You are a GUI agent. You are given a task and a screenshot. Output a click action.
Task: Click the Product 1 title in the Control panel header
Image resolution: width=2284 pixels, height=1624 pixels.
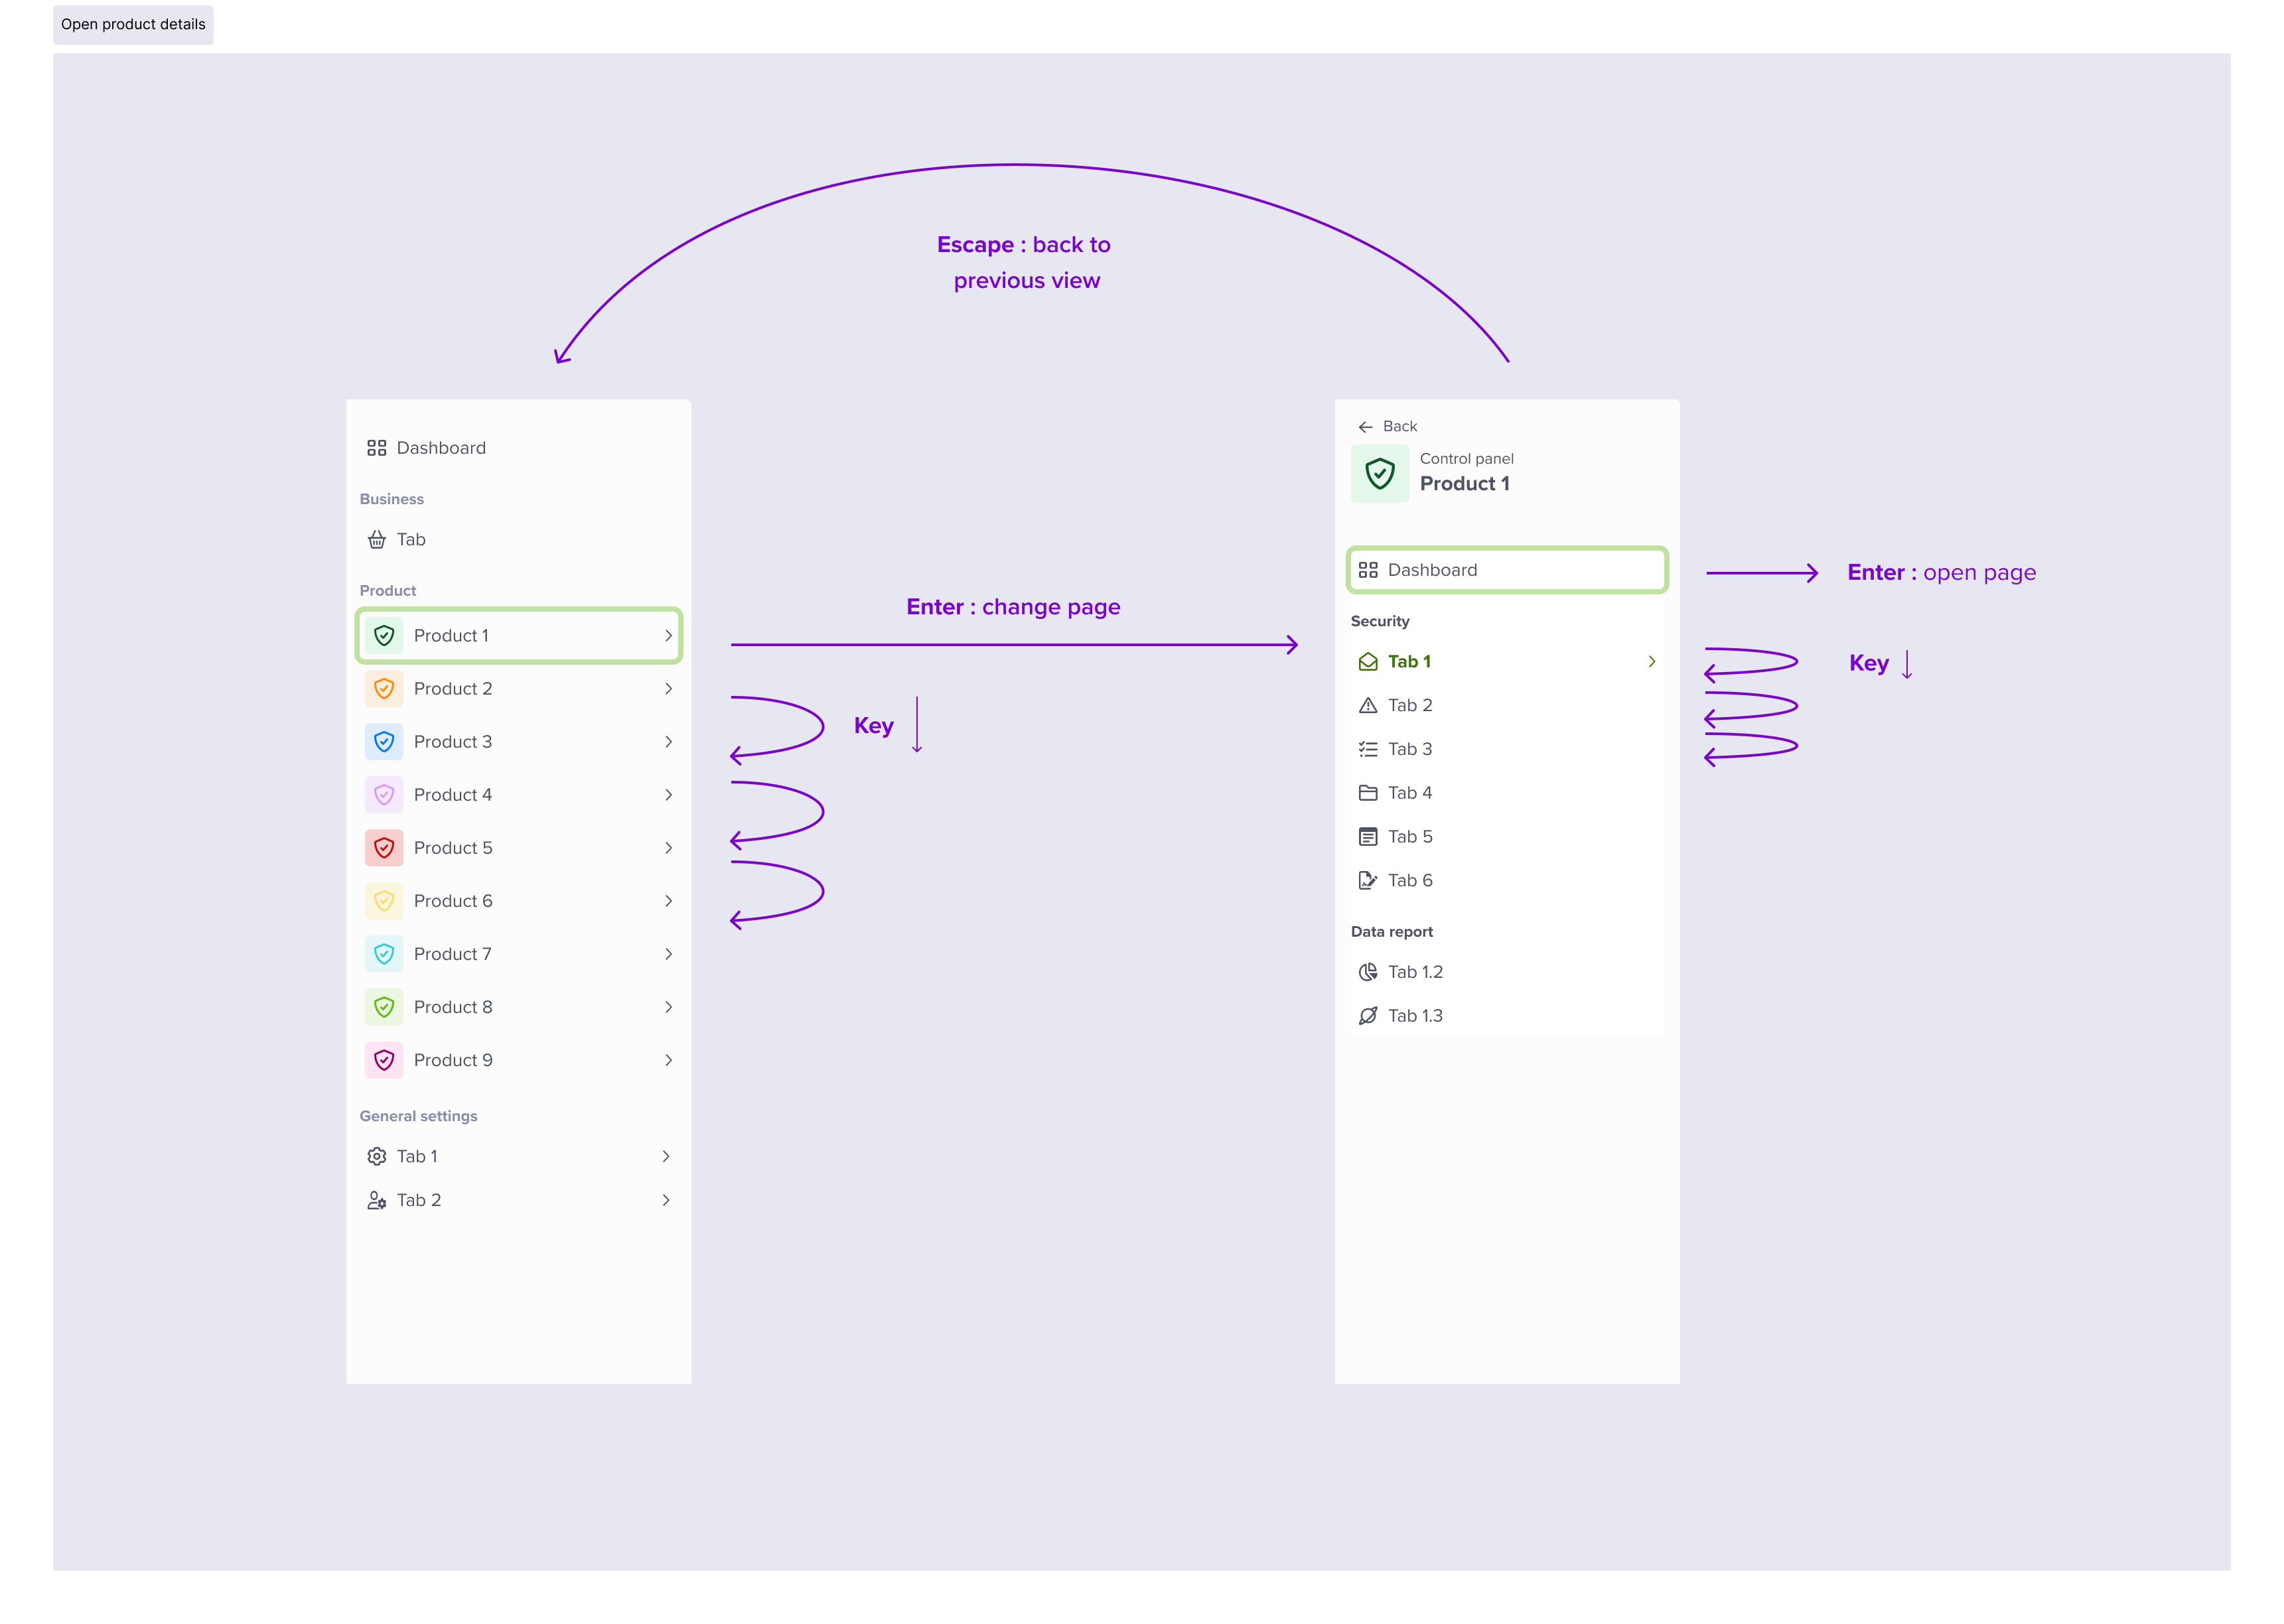[x=1465, y=484]
